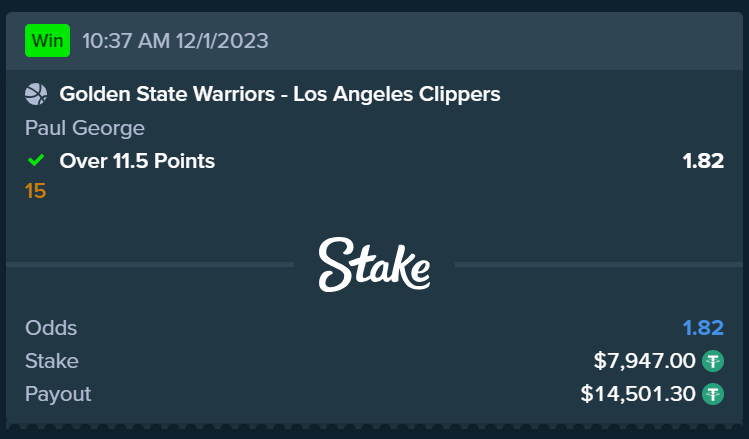Select the $7,947.00 stake amount
749x439 pixels.
pyautogui.click(x=644, y=361)
